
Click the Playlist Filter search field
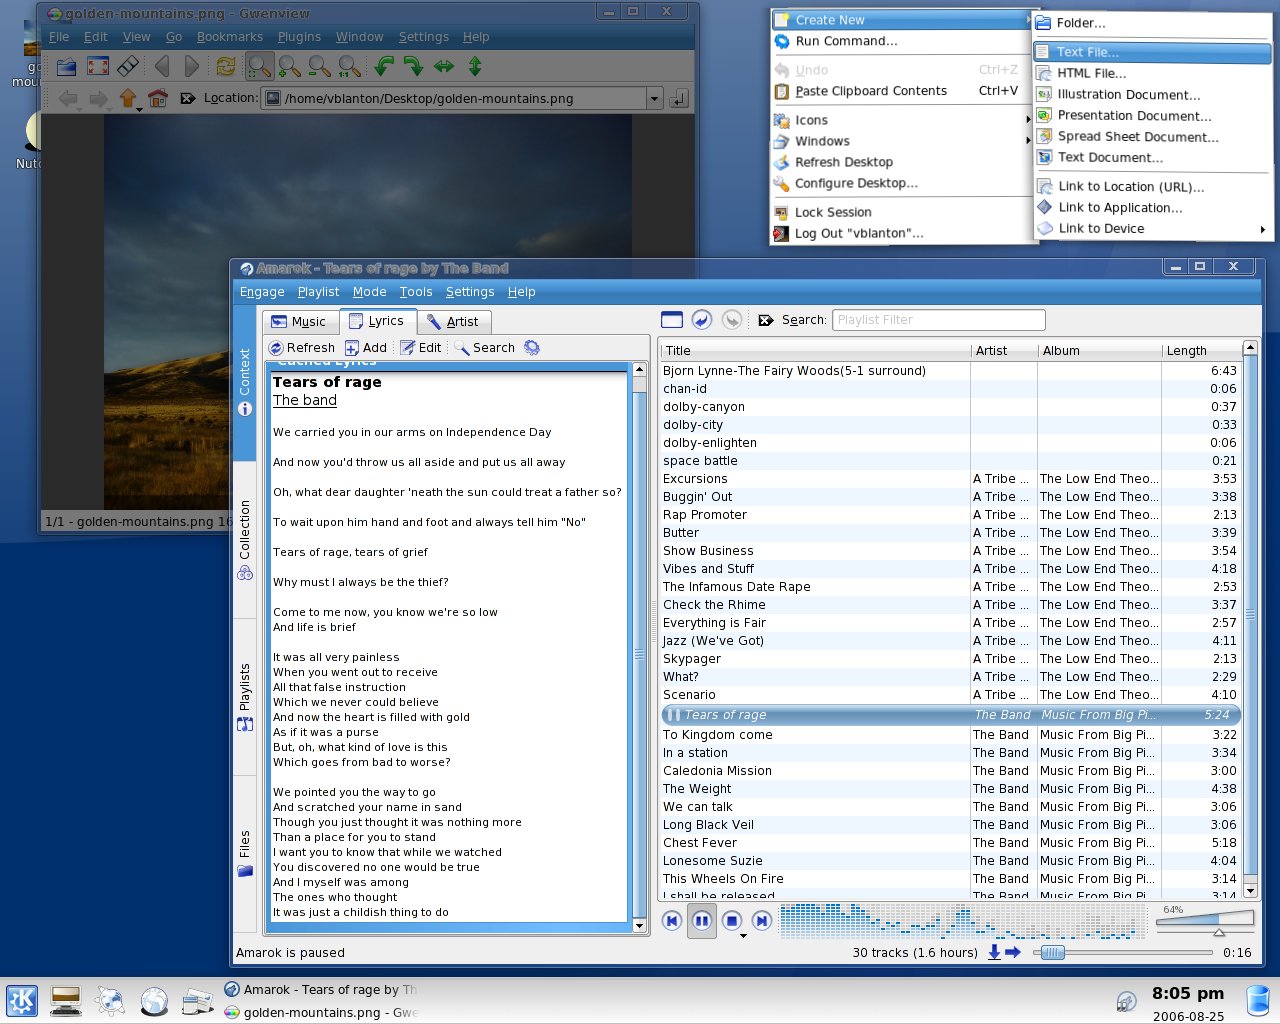[x=939, y=320]
